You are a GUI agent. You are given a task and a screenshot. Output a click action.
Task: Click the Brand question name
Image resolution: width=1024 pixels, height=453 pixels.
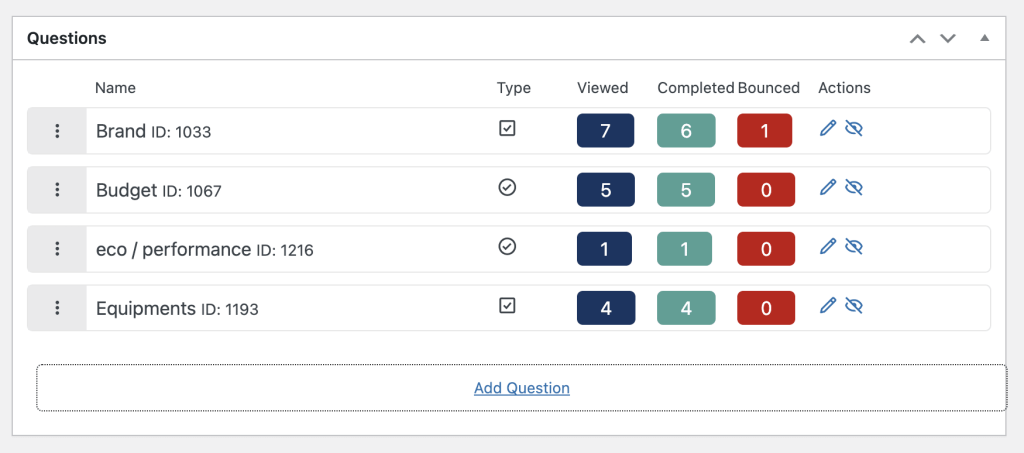[120, 131]
